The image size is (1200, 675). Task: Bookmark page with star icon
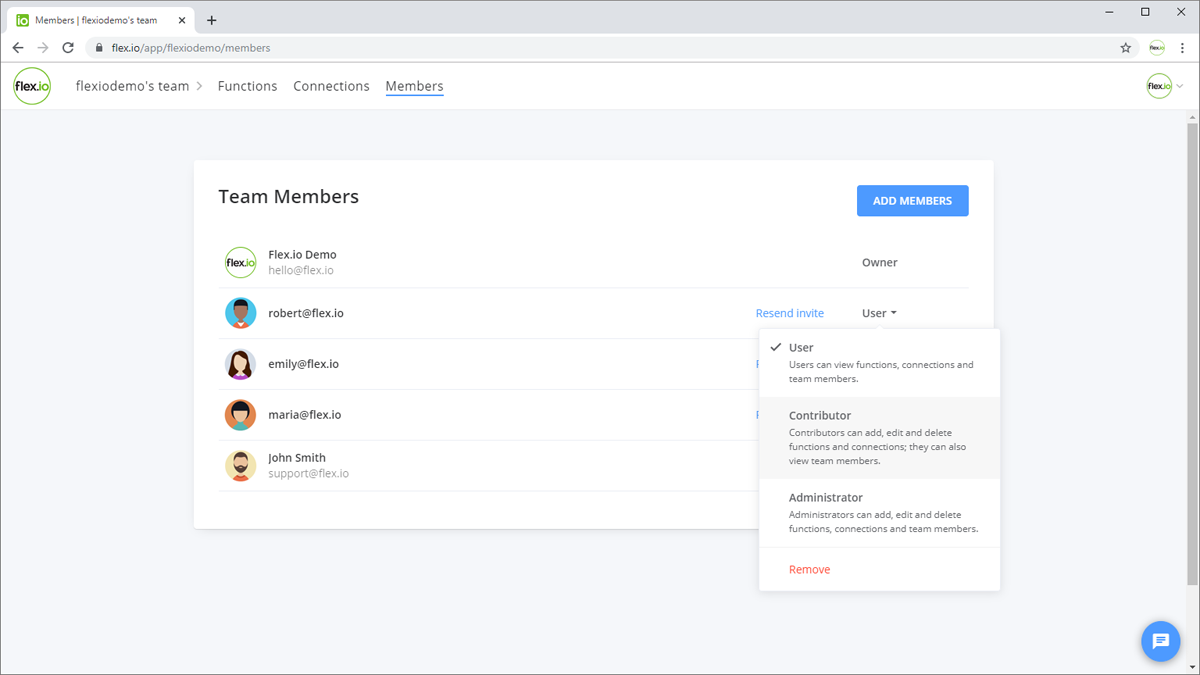[x=1126, y=47]
